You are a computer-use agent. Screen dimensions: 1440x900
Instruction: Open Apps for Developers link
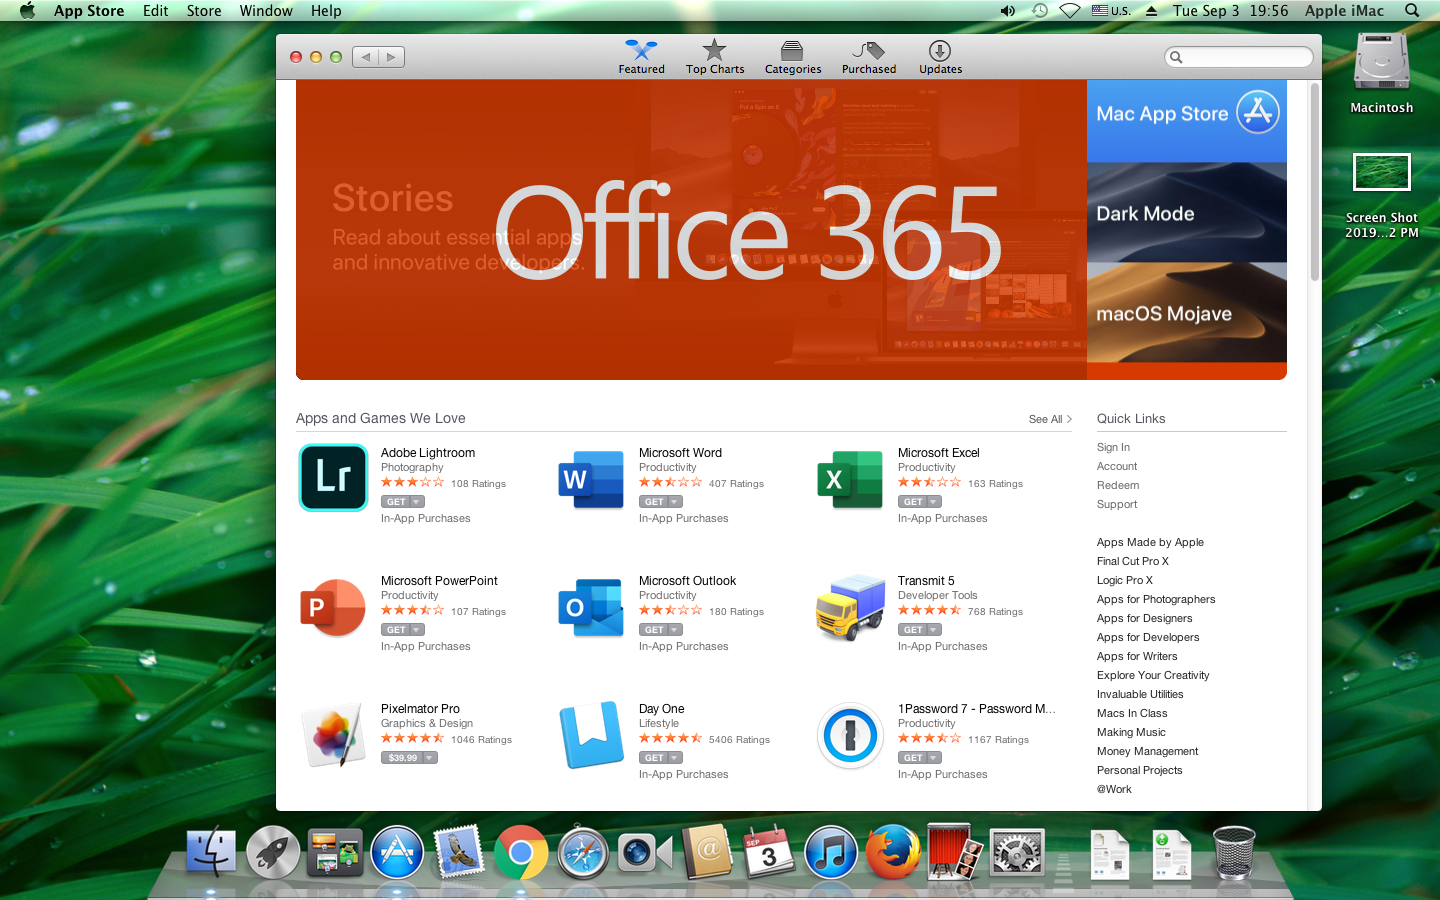click(1148, 637)
